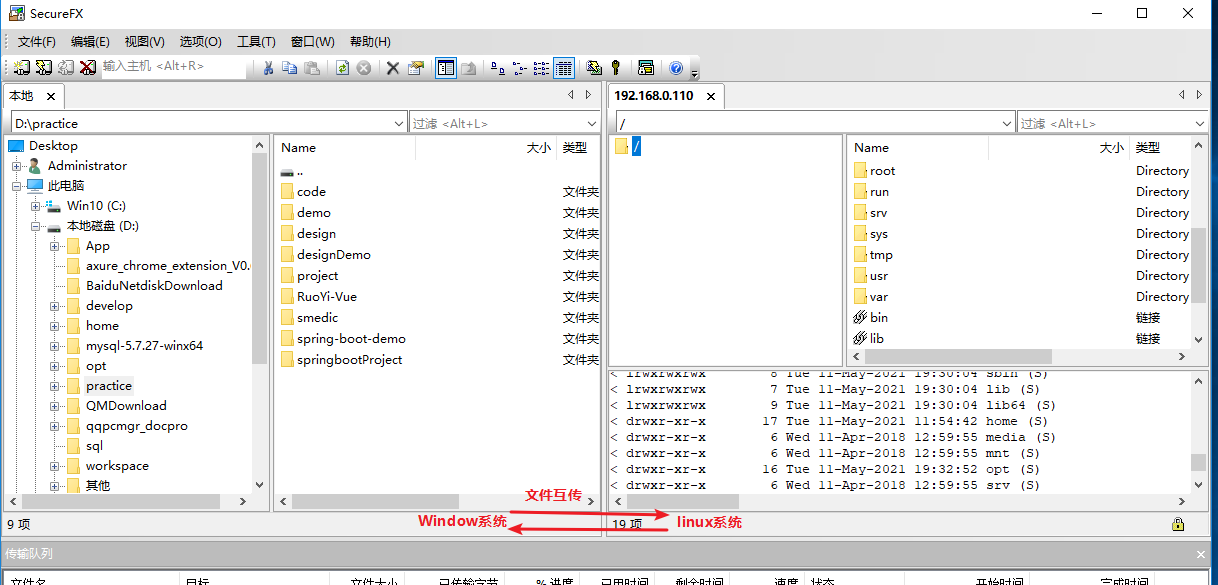1218x585 pixels.
Task: Open the D:\practice path dropdown
Action: pyautogui.click(x=400, y=123)
